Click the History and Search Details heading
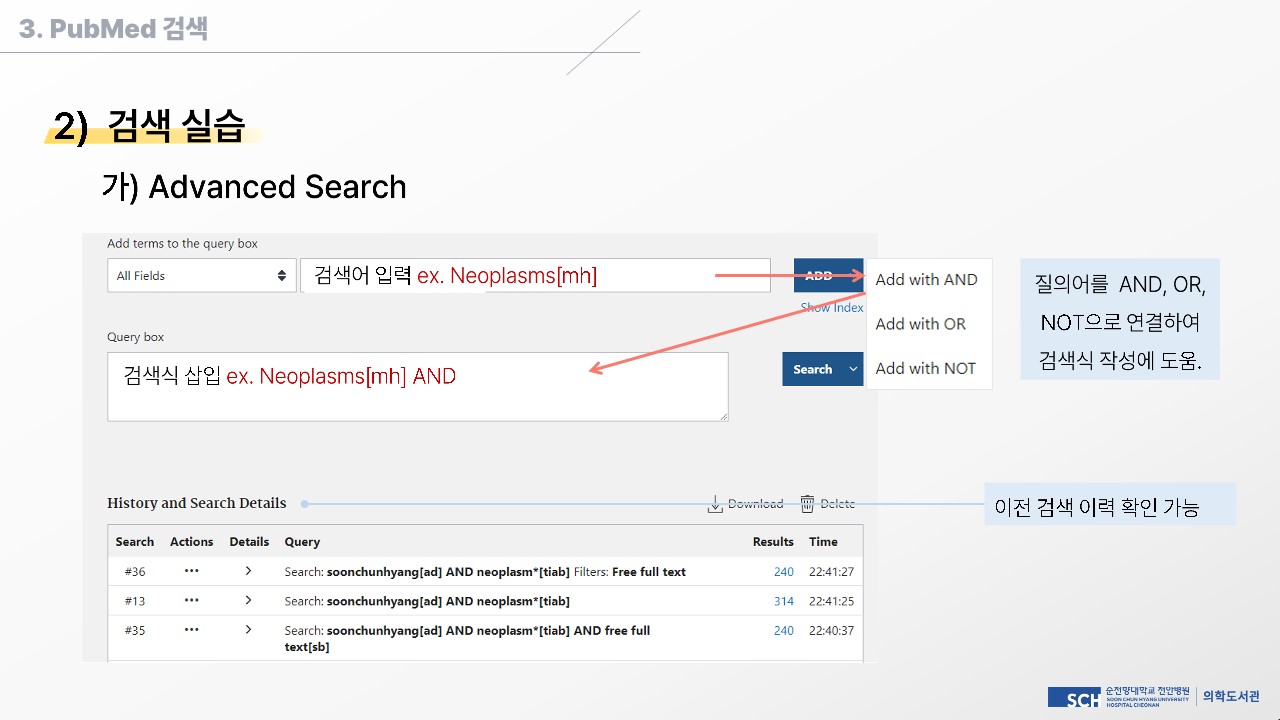The image size is (1280, 720). (197, 503)
